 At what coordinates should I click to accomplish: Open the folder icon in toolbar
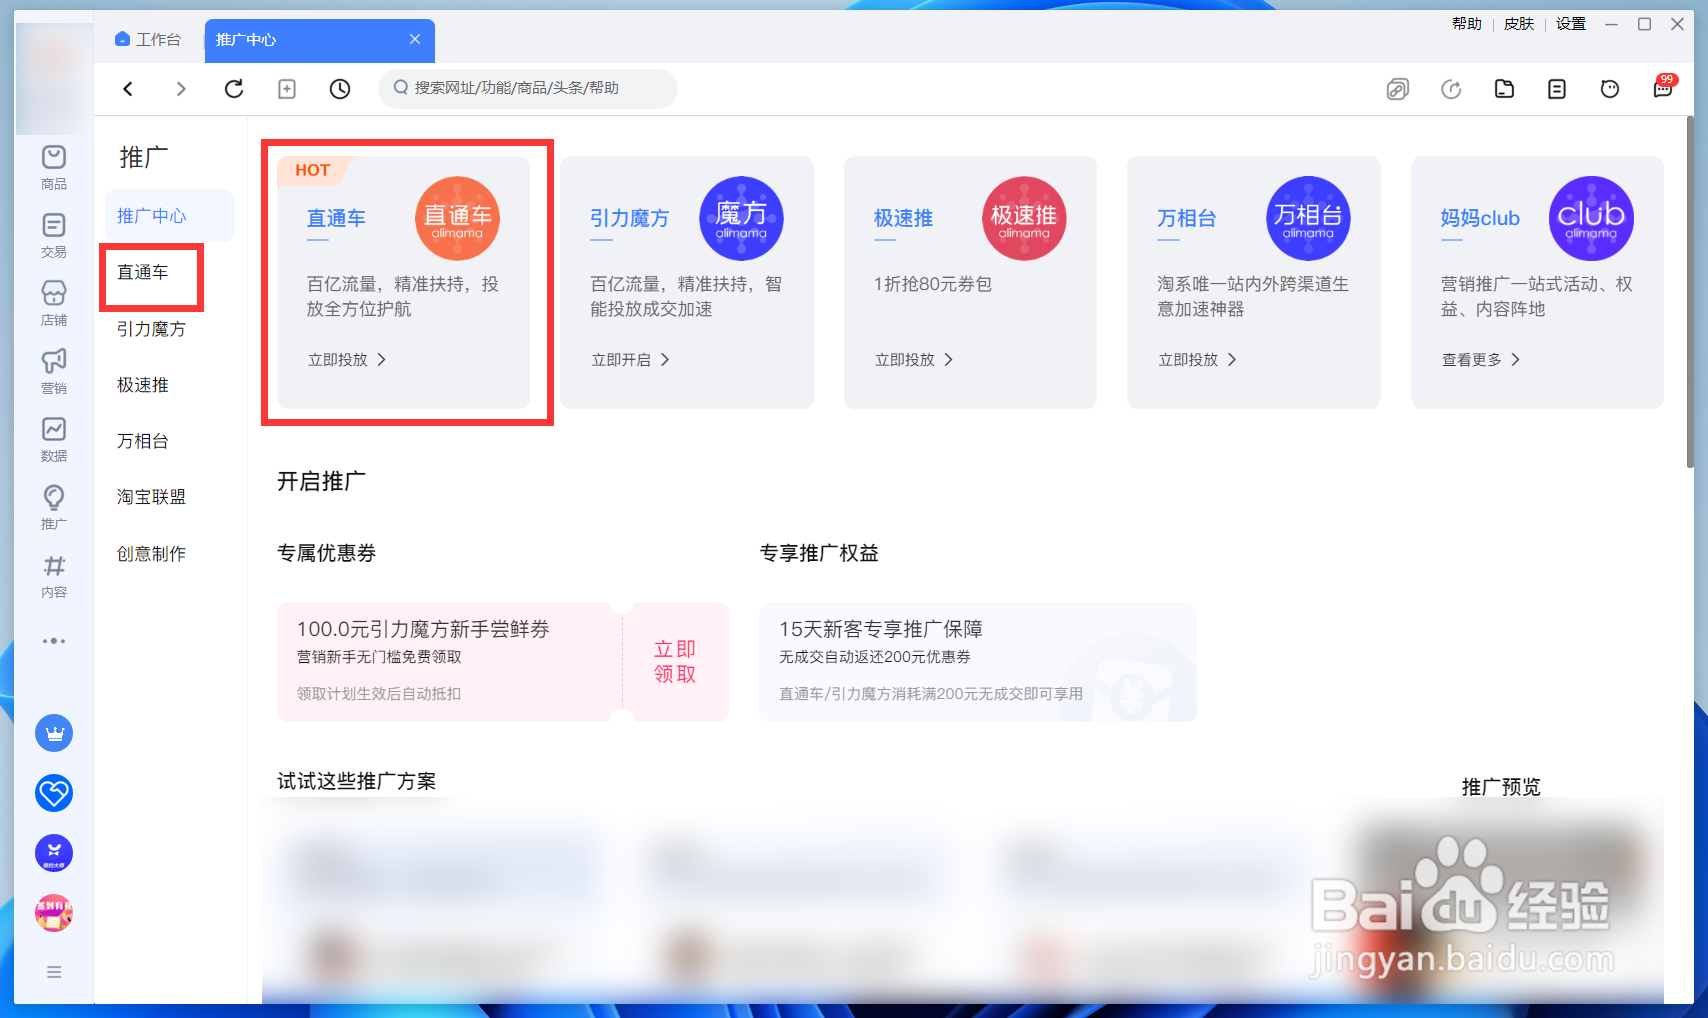point(1504,89)
